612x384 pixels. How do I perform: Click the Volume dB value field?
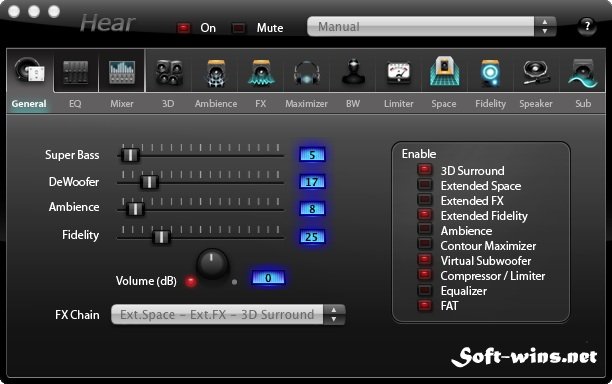(268, 278)
